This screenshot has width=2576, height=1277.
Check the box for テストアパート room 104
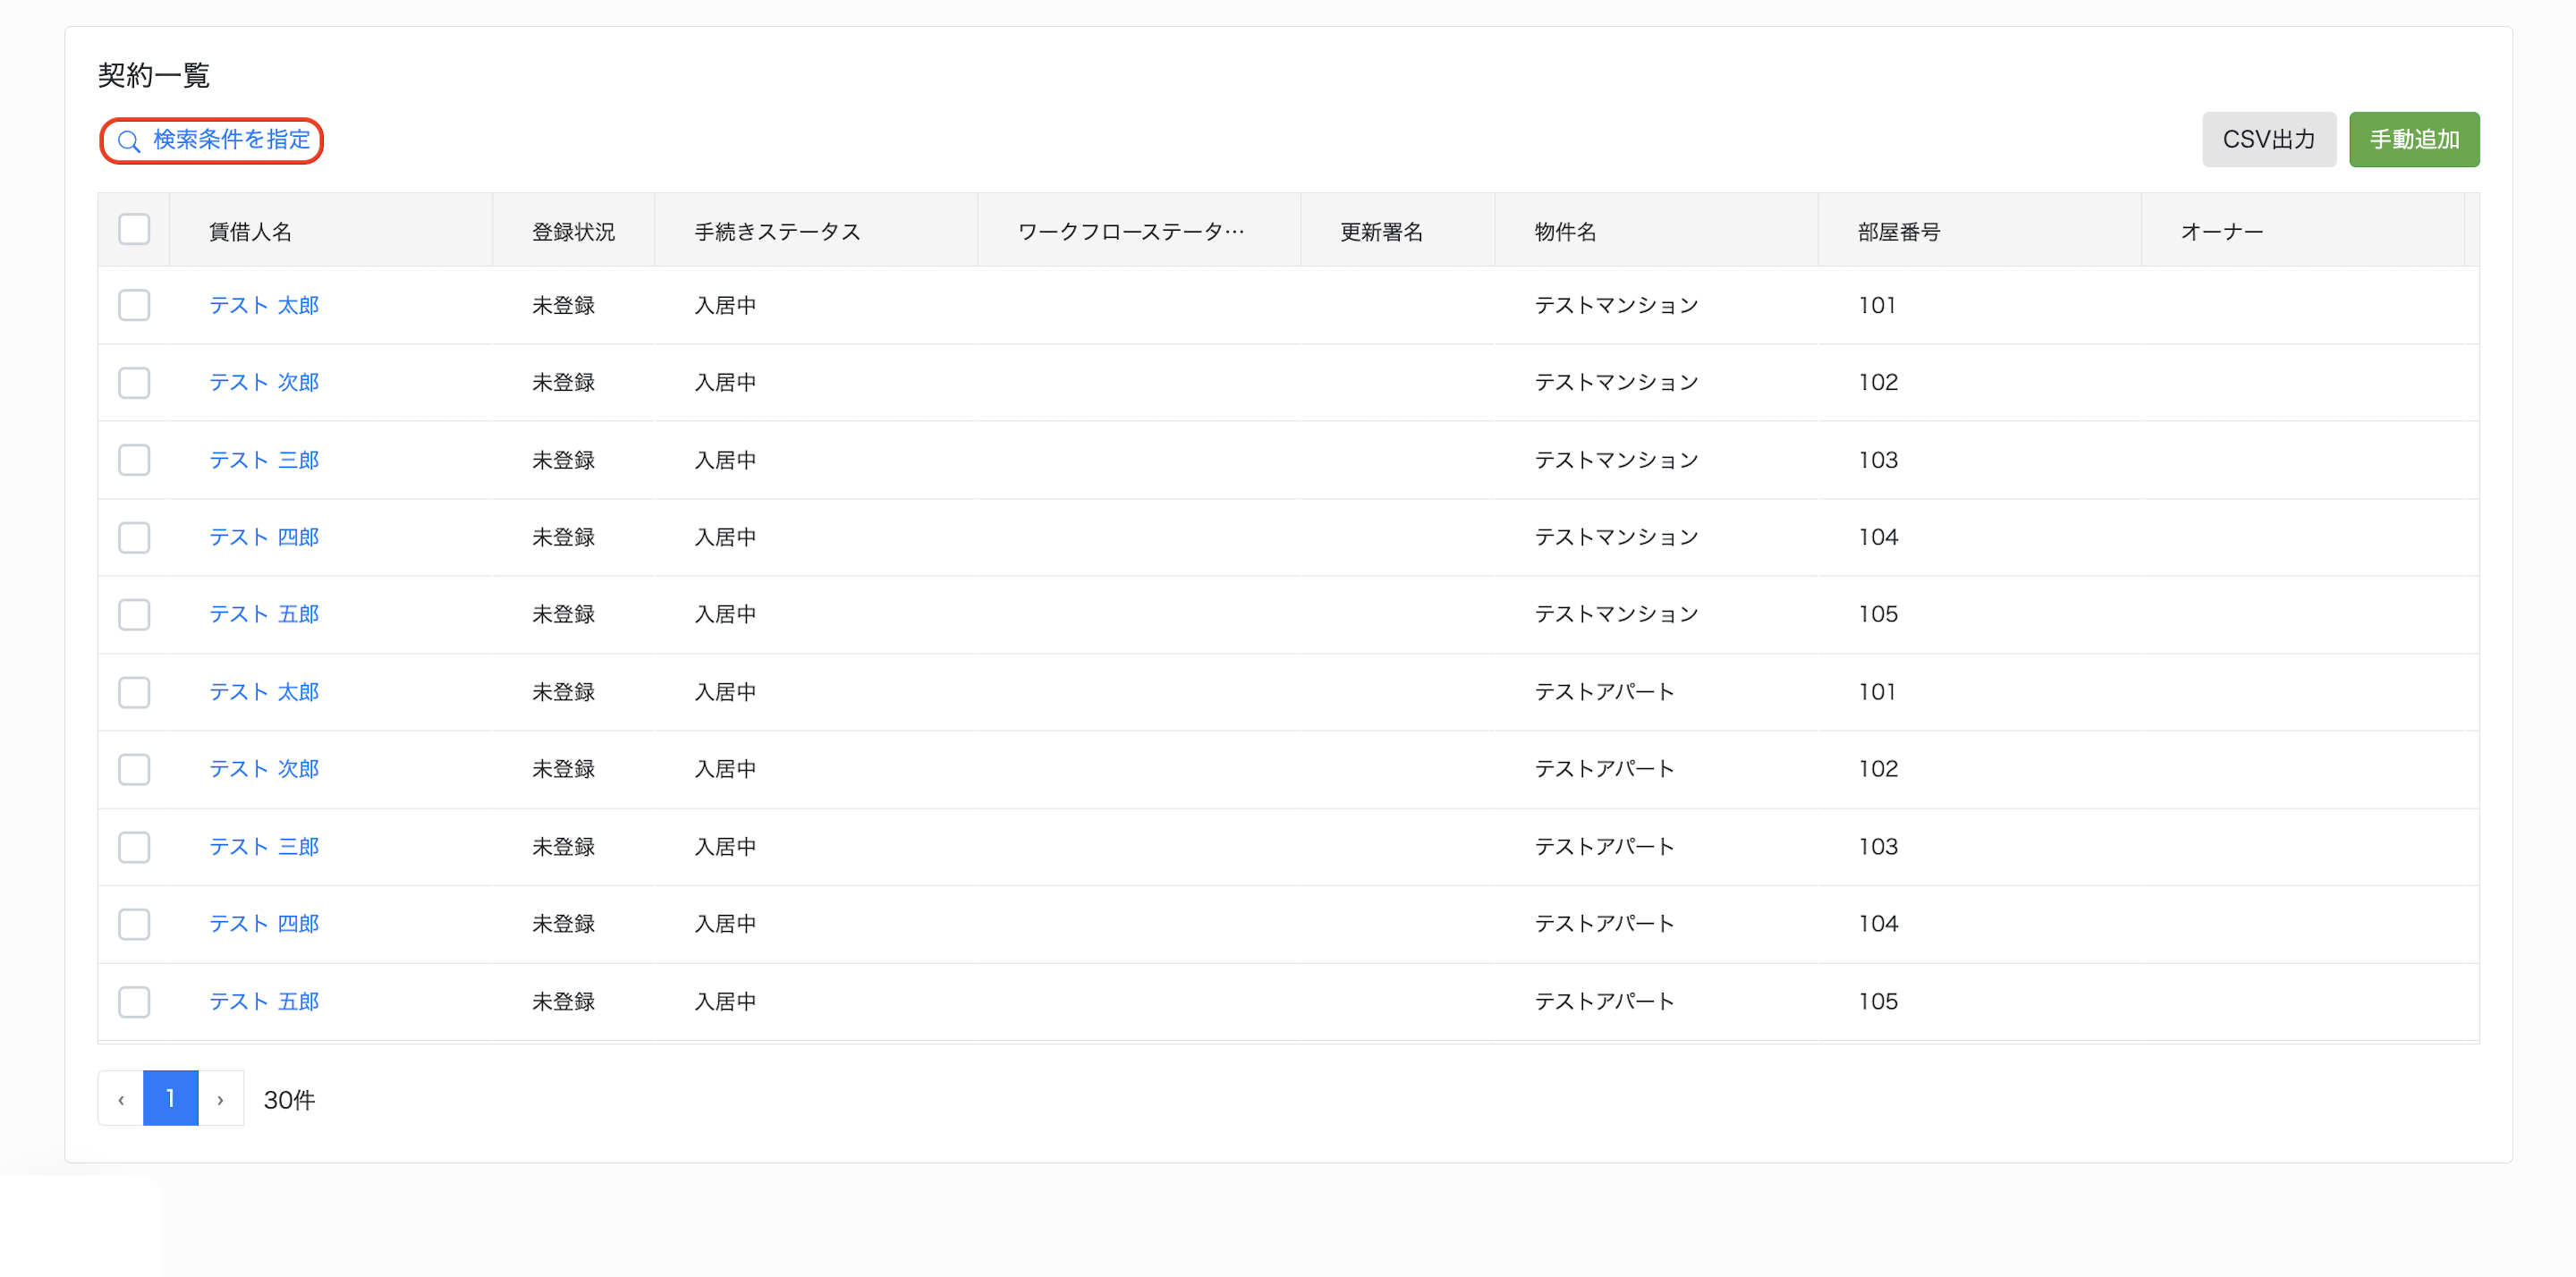(x=134, y=924)
